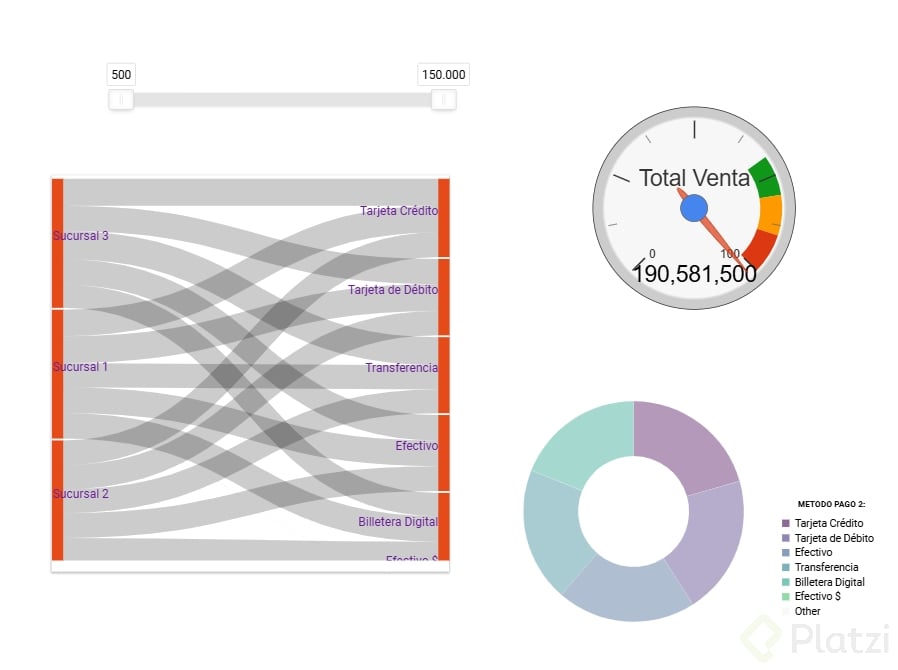Image resolution: width=898 pixels, height=670 pixels.
Task: Click the Other legend entry
Action: pos(807,611)
